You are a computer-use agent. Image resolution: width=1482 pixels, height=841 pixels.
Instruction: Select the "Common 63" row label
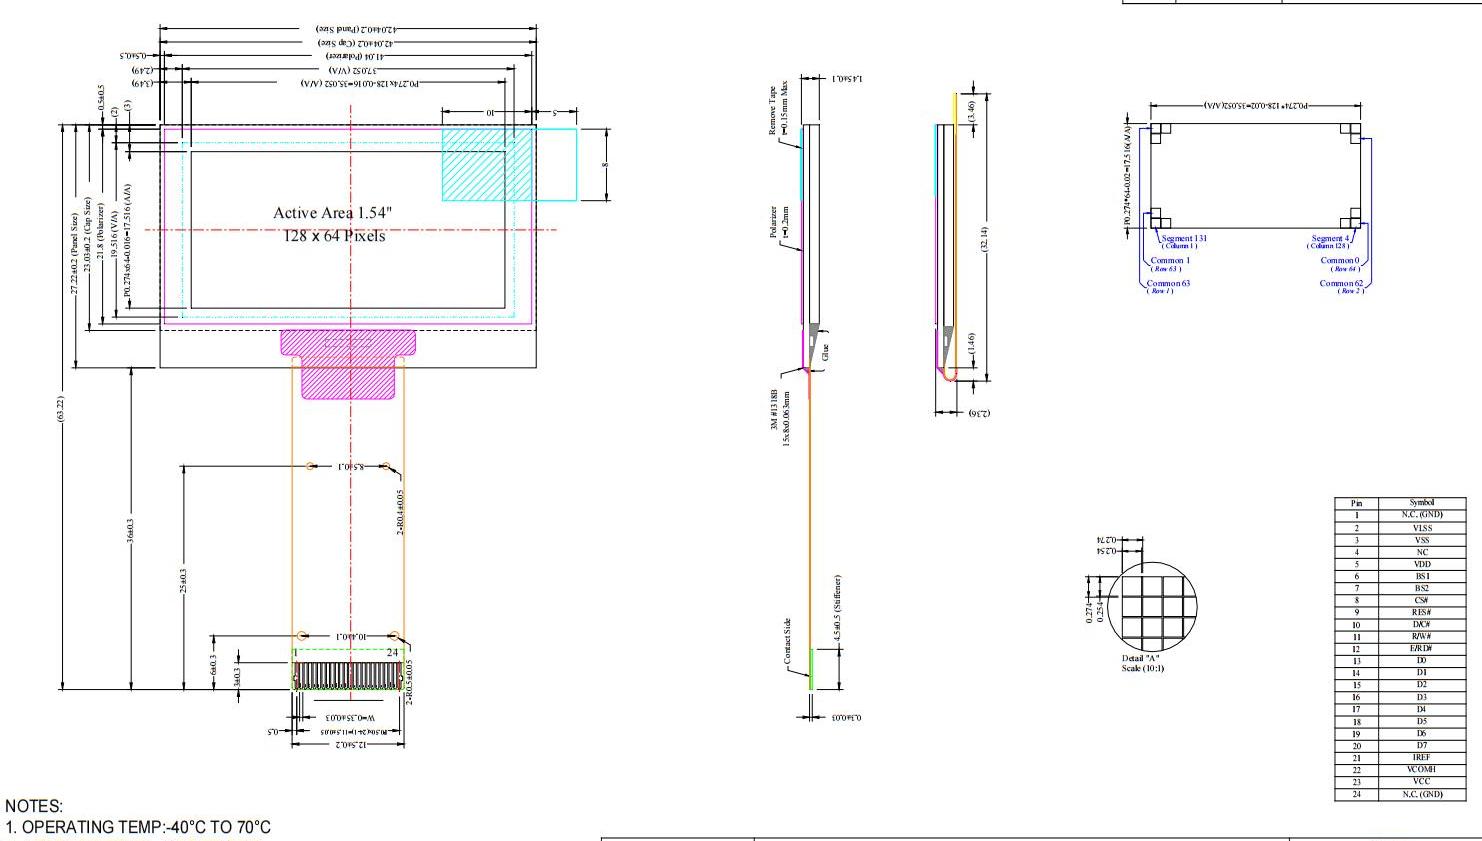pos(1168,284)
